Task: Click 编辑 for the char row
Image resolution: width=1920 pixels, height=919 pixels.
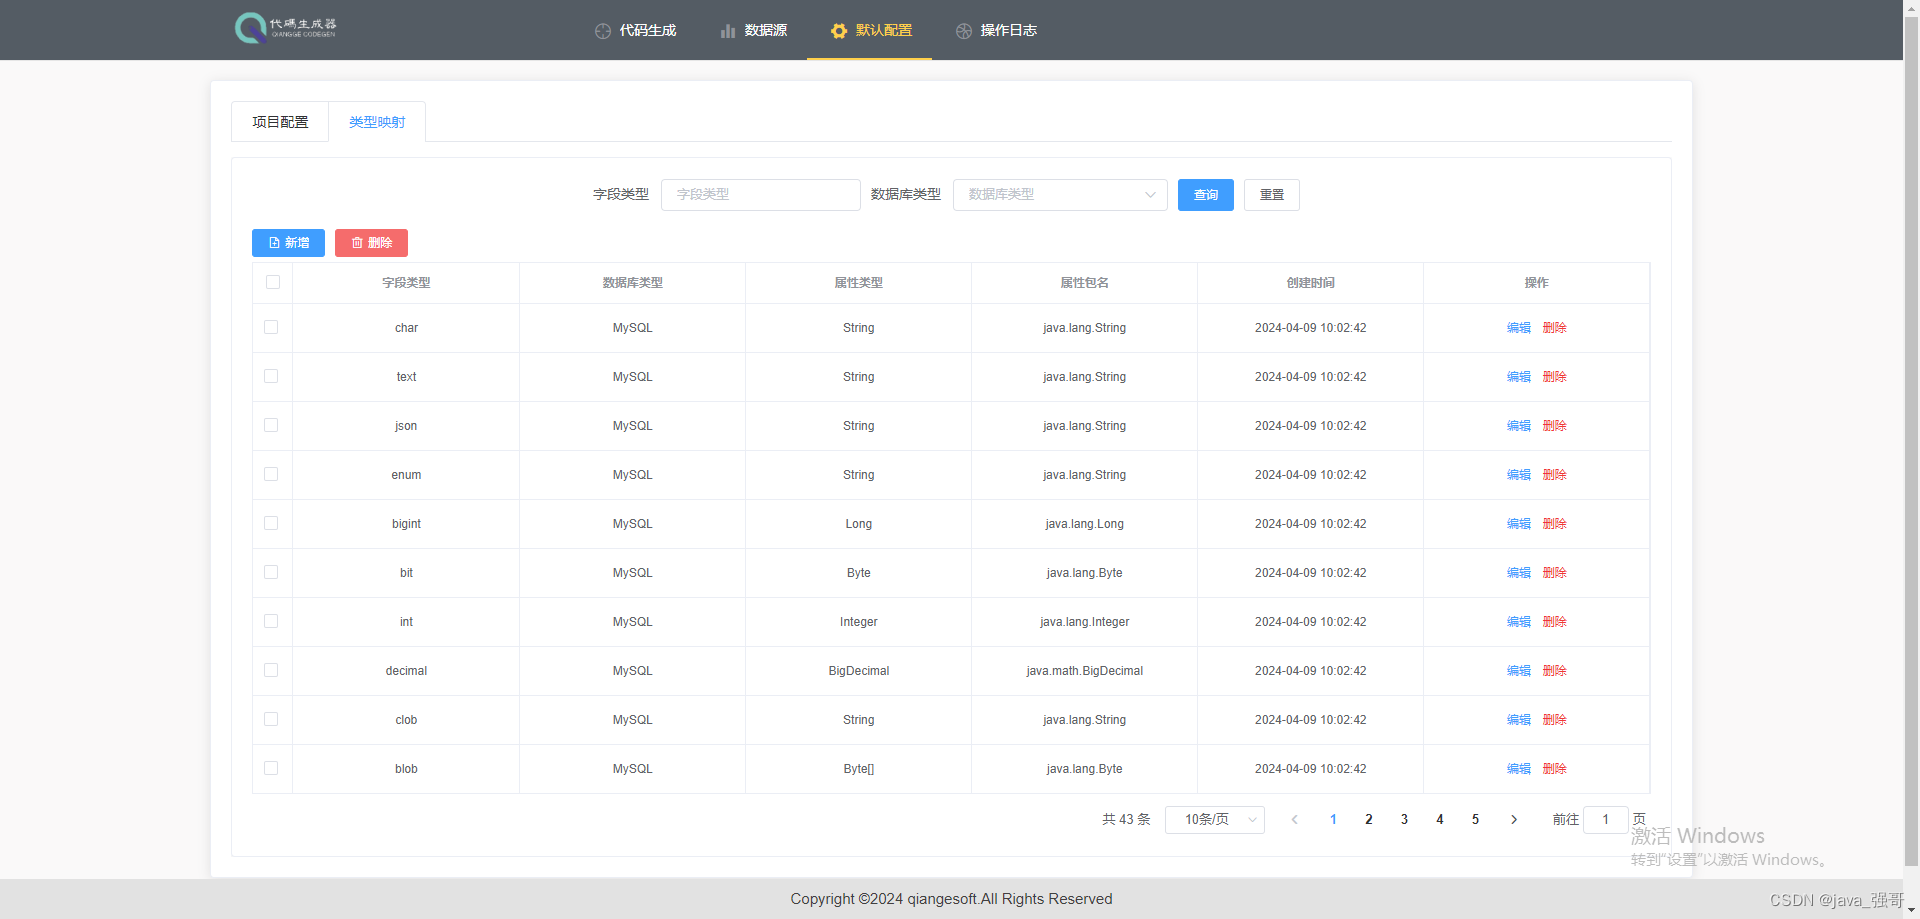Action: tap(1519, 328)
